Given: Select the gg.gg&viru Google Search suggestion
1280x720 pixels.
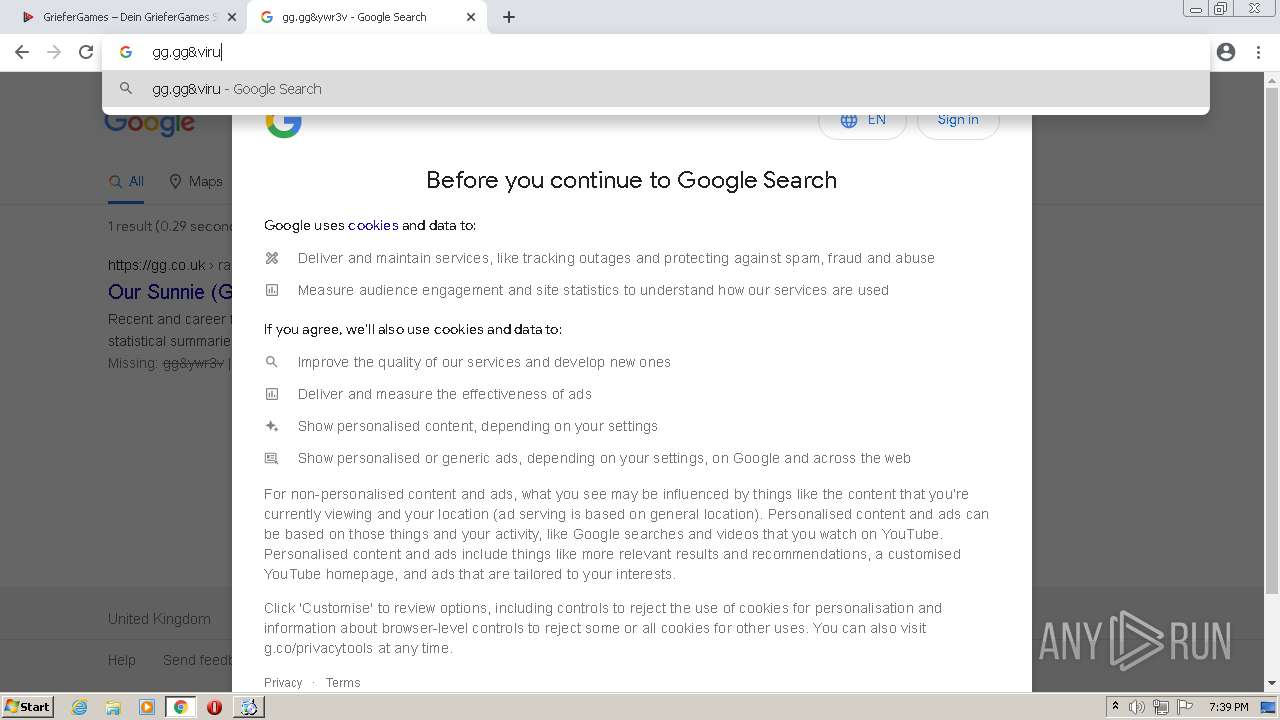Looking at the screenshot, I should pyautogui.click(x=656, y=89).
